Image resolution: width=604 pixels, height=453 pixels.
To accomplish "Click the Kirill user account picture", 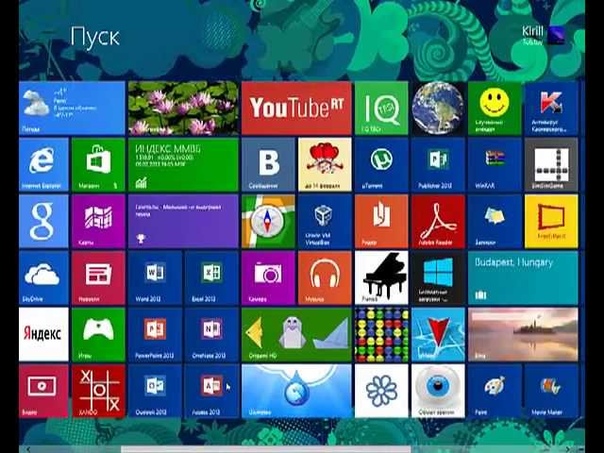I will (x=556, y=35).
